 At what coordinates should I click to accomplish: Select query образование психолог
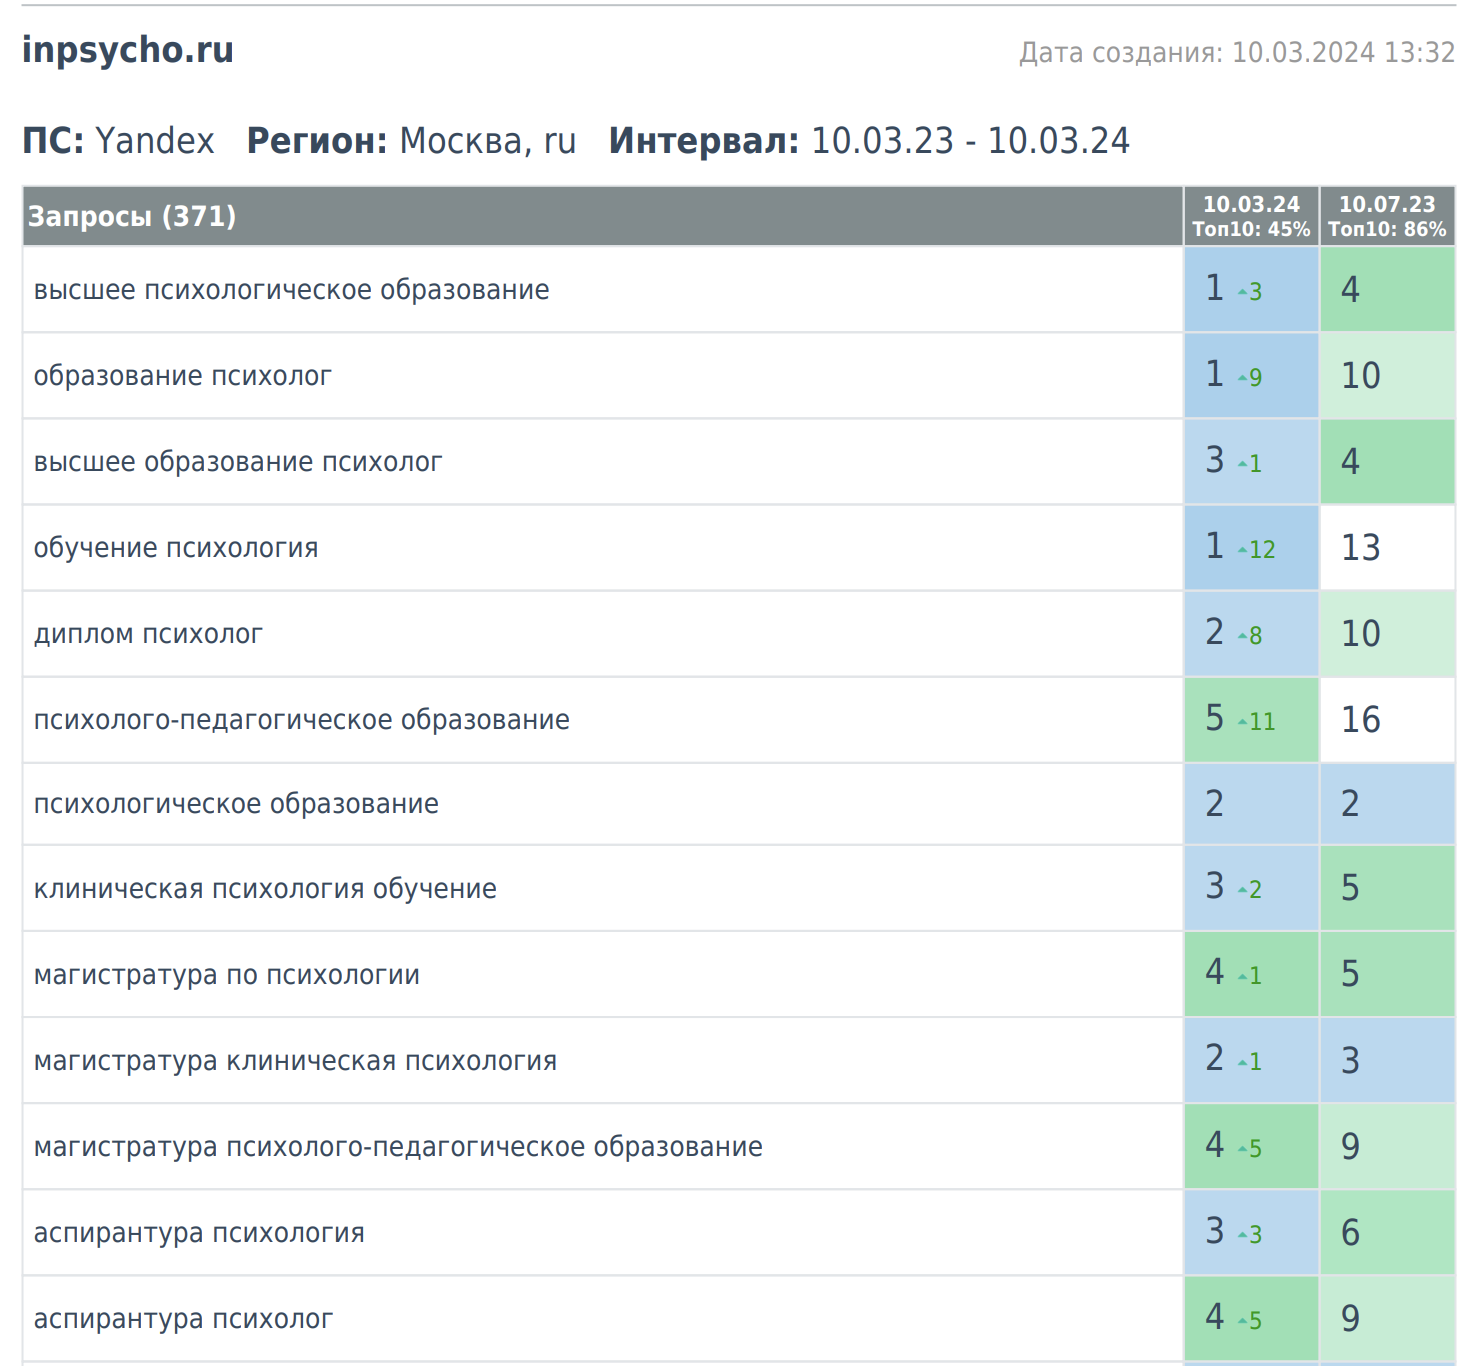coord(182,376)
